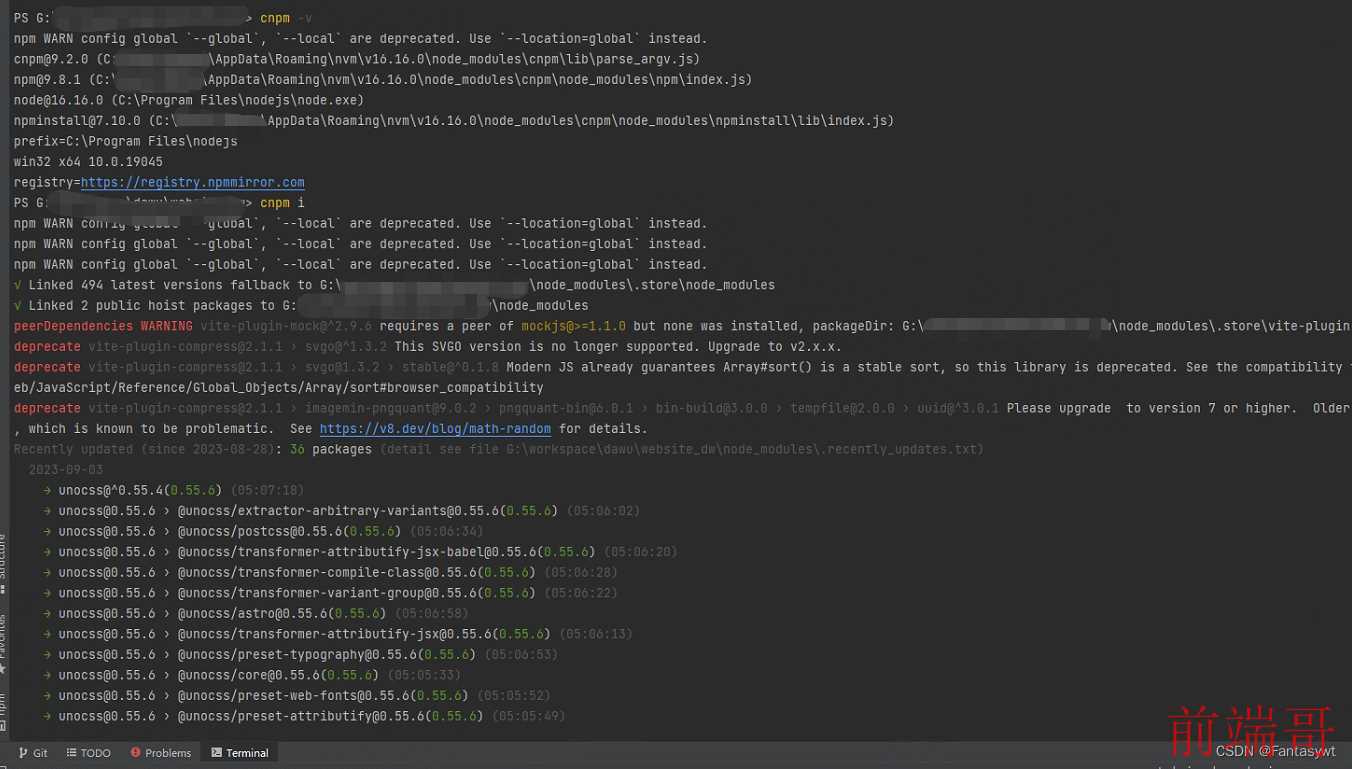
Task: Click the '(05:05:49)' timestamp
Action: click(528, 716)
